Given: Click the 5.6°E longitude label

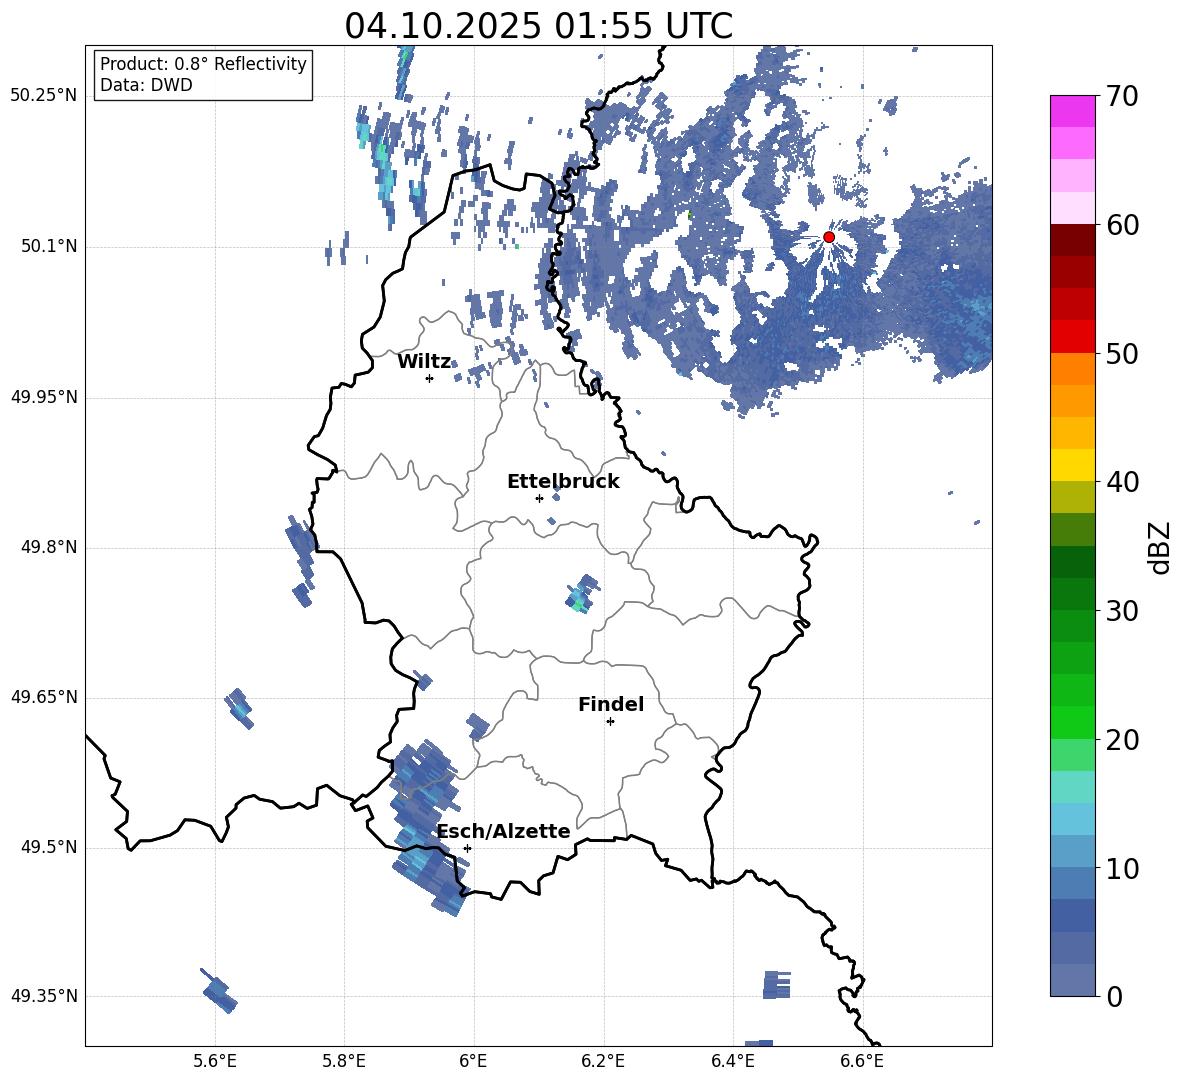Looking at the screenshot, I should [x=215, y=1061].
